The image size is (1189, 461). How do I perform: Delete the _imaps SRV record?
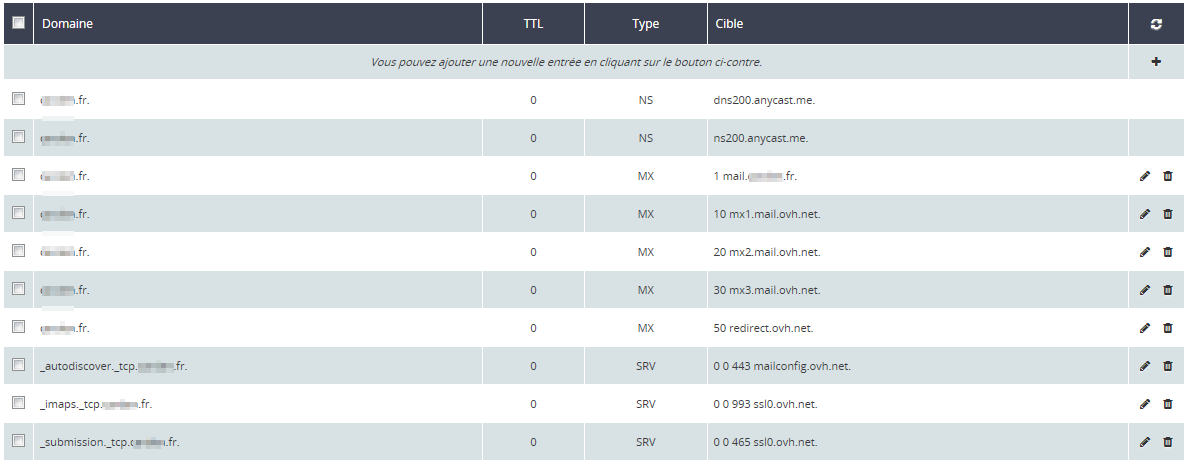(x=1167, y=404)
